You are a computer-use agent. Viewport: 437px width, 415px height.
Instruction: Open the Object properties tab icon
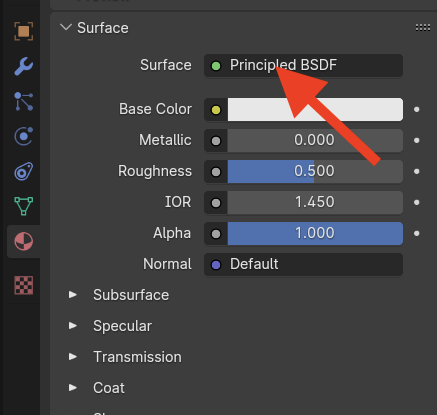(x=24, y=32)
